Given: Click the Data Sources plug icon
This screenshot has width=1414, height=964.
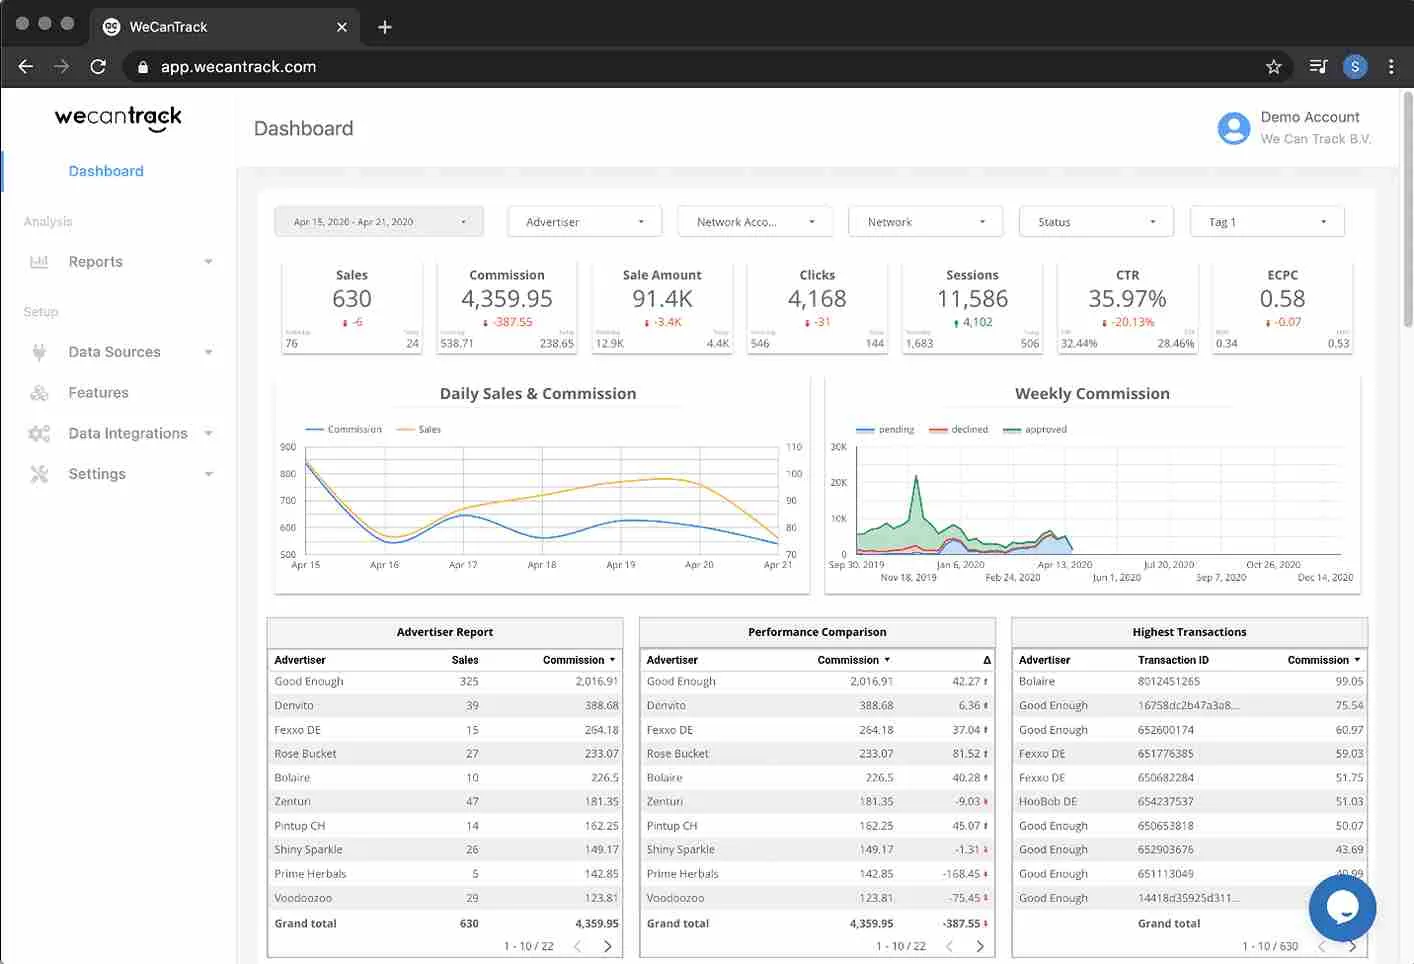Looking at the screenshot, I should click(38, 351).
